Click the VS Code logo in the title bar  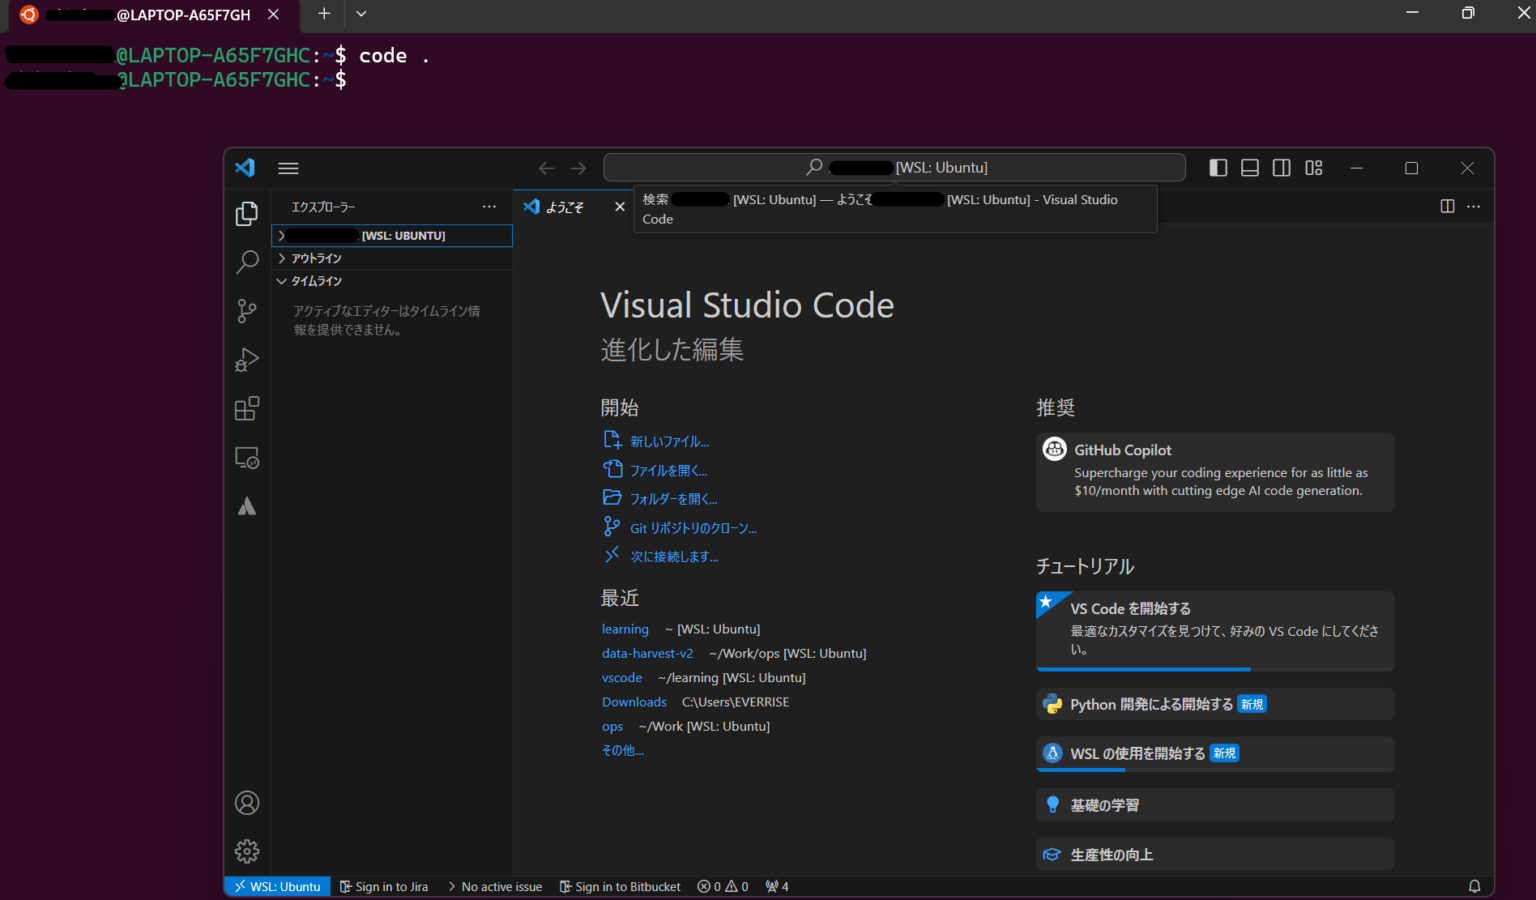pyautogui.click(x=245, y=167)
